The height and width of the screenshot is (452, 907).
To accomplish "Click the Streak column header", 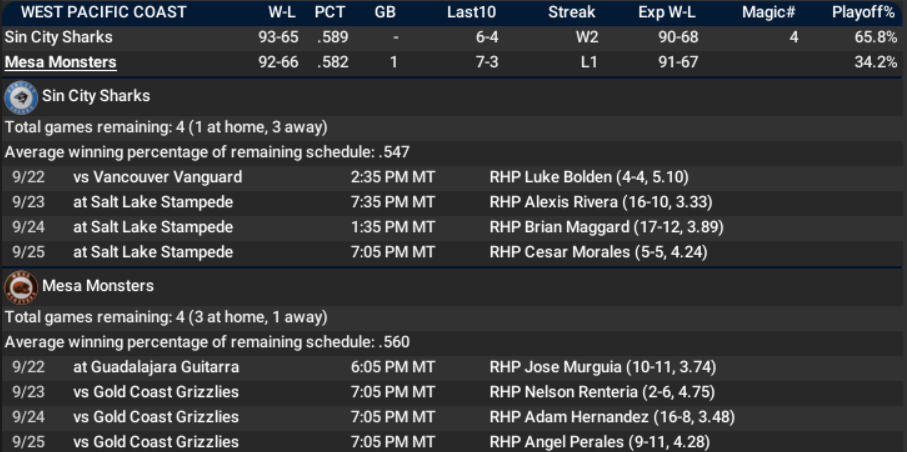I will tap(572, 13).
